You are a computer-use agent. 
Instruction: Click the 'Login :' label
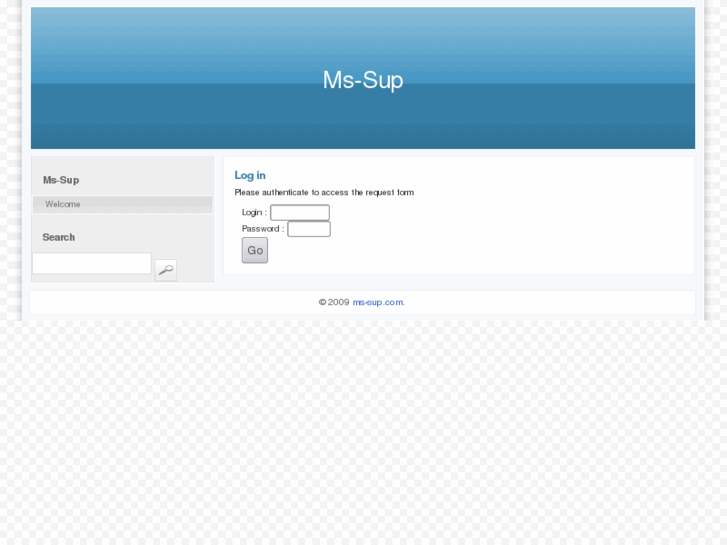[254, 212]
